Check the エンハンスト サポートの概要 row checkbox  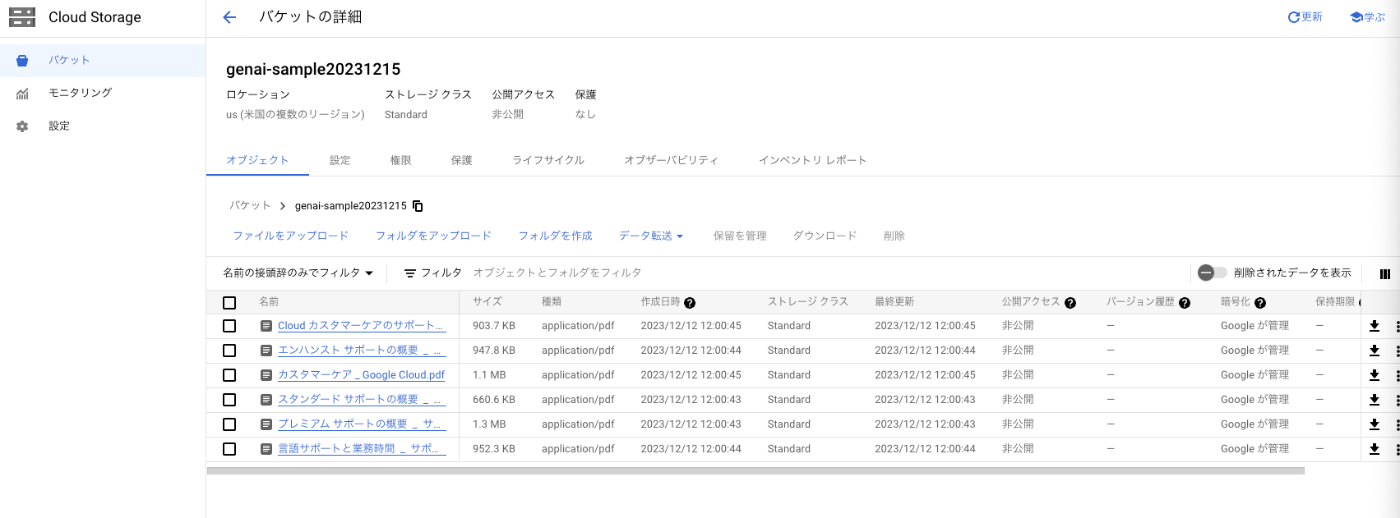tap(229, 351)
